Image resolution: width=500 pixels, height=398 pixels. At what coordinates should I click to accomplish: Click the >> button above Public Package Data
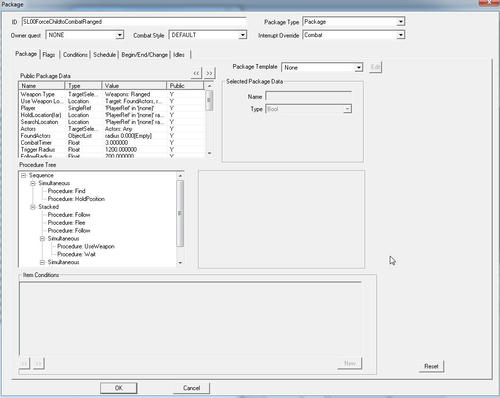click(209, 73)
